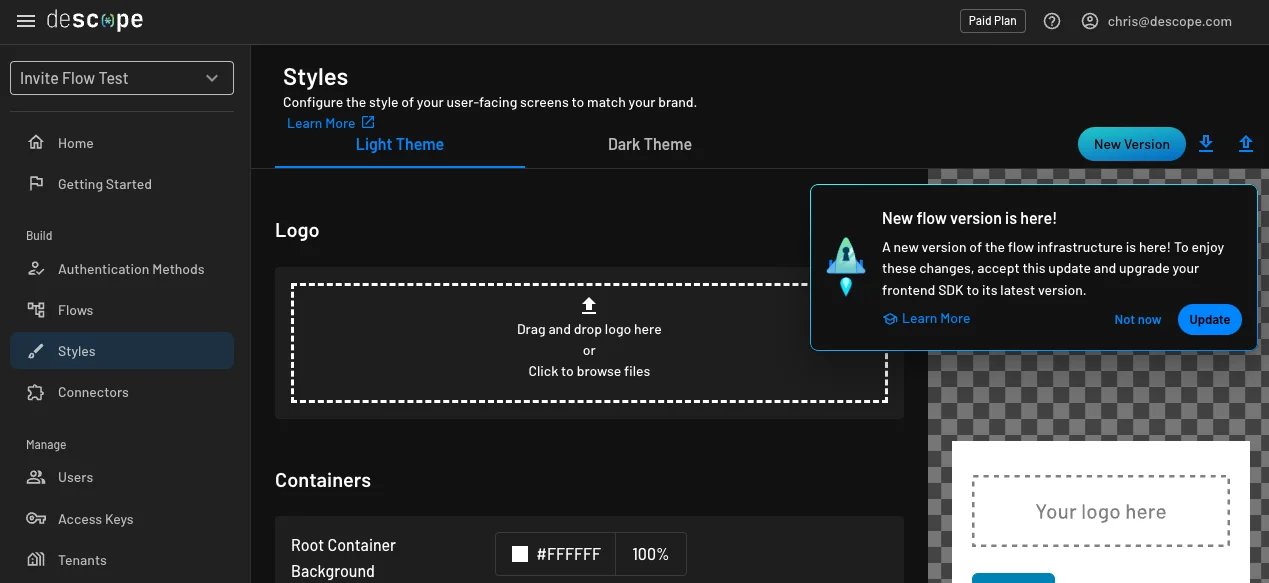Click the upload icon in logo drop zone
The width and height of the screenshot is (1269, 583).
[x=589, y=305]
